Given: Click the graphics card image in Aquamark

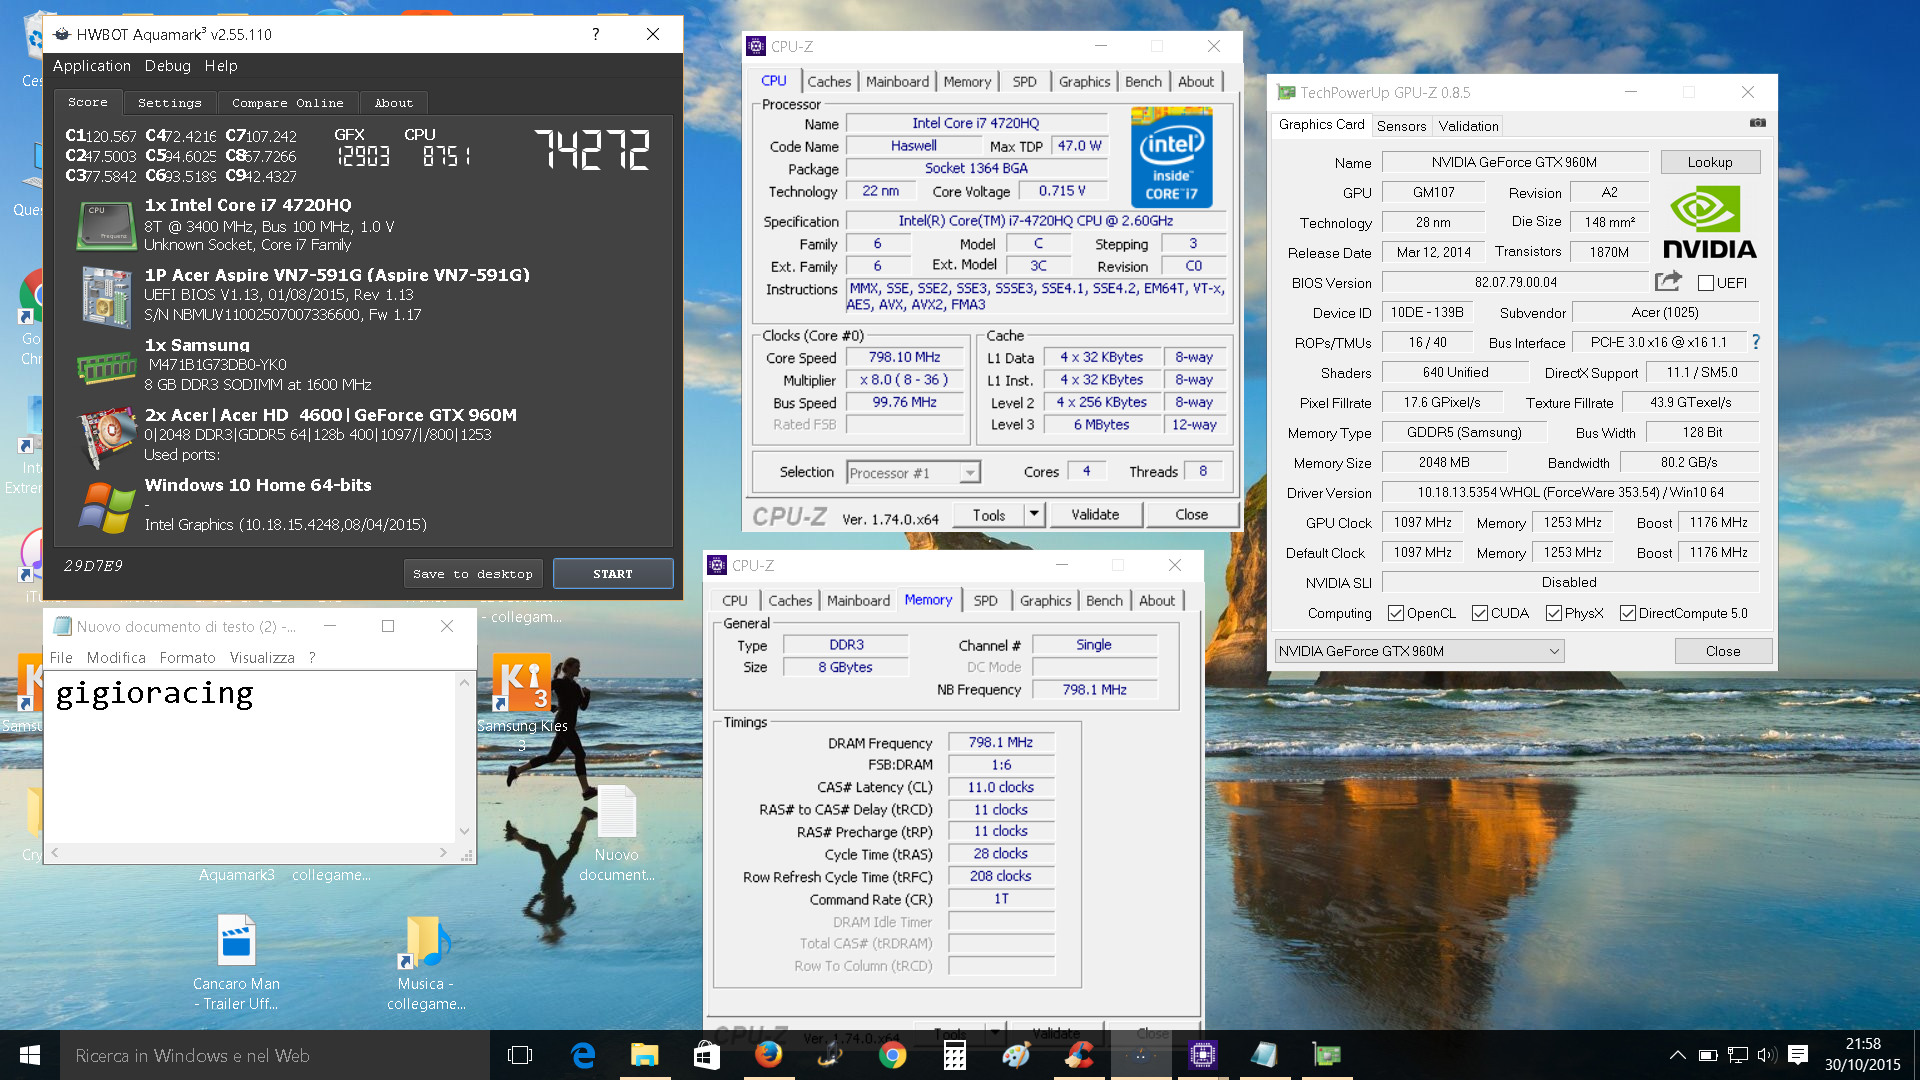Looking at the screenshot, I should [106, 436].
